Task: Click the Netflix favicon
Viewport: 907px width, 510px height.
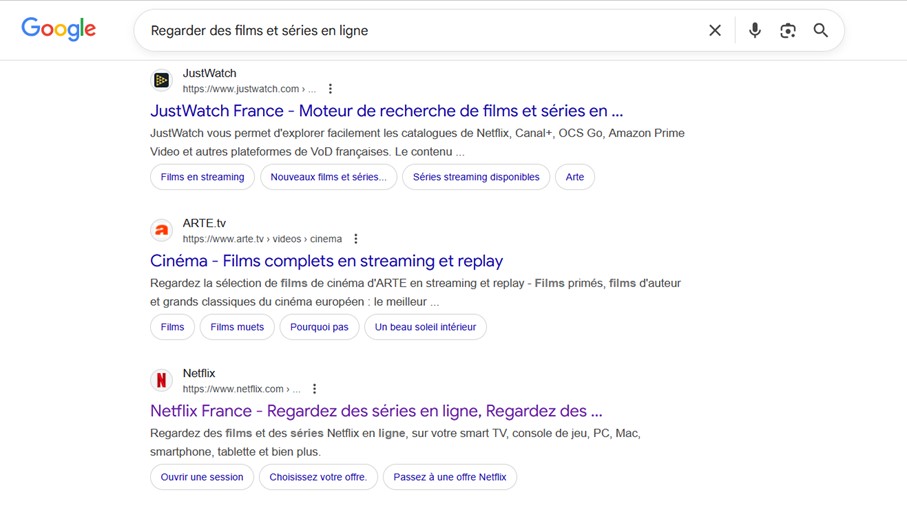Action: [161, 381]
